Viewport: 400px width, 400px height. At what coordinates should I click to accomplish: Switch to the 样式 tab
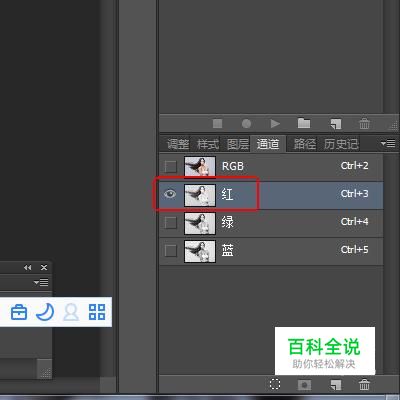click(x=208, y=144)
